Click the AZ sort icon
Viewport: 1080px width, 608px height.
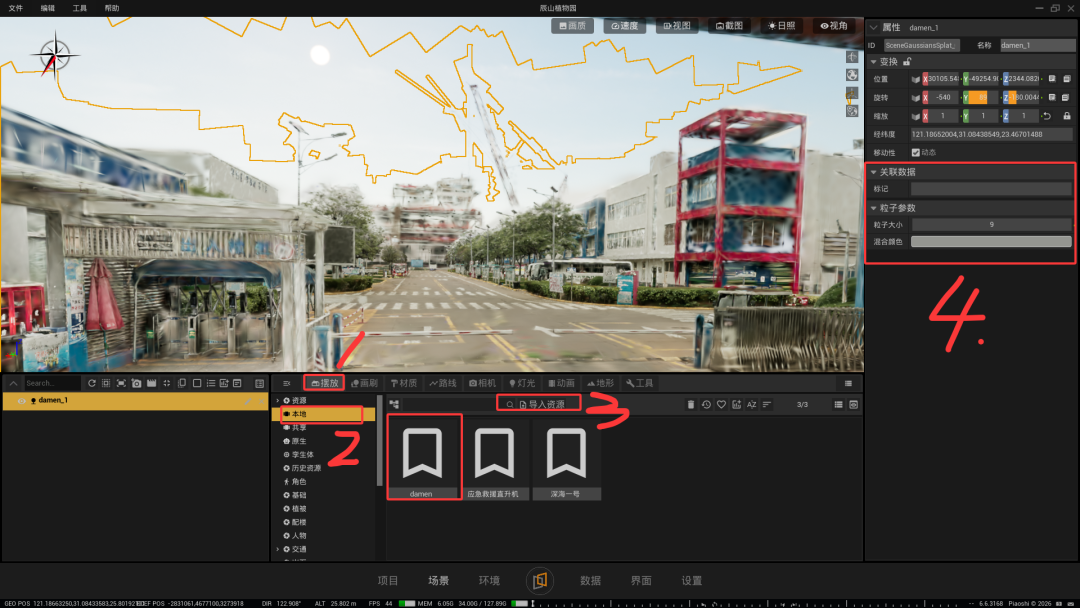click(751, 405)
